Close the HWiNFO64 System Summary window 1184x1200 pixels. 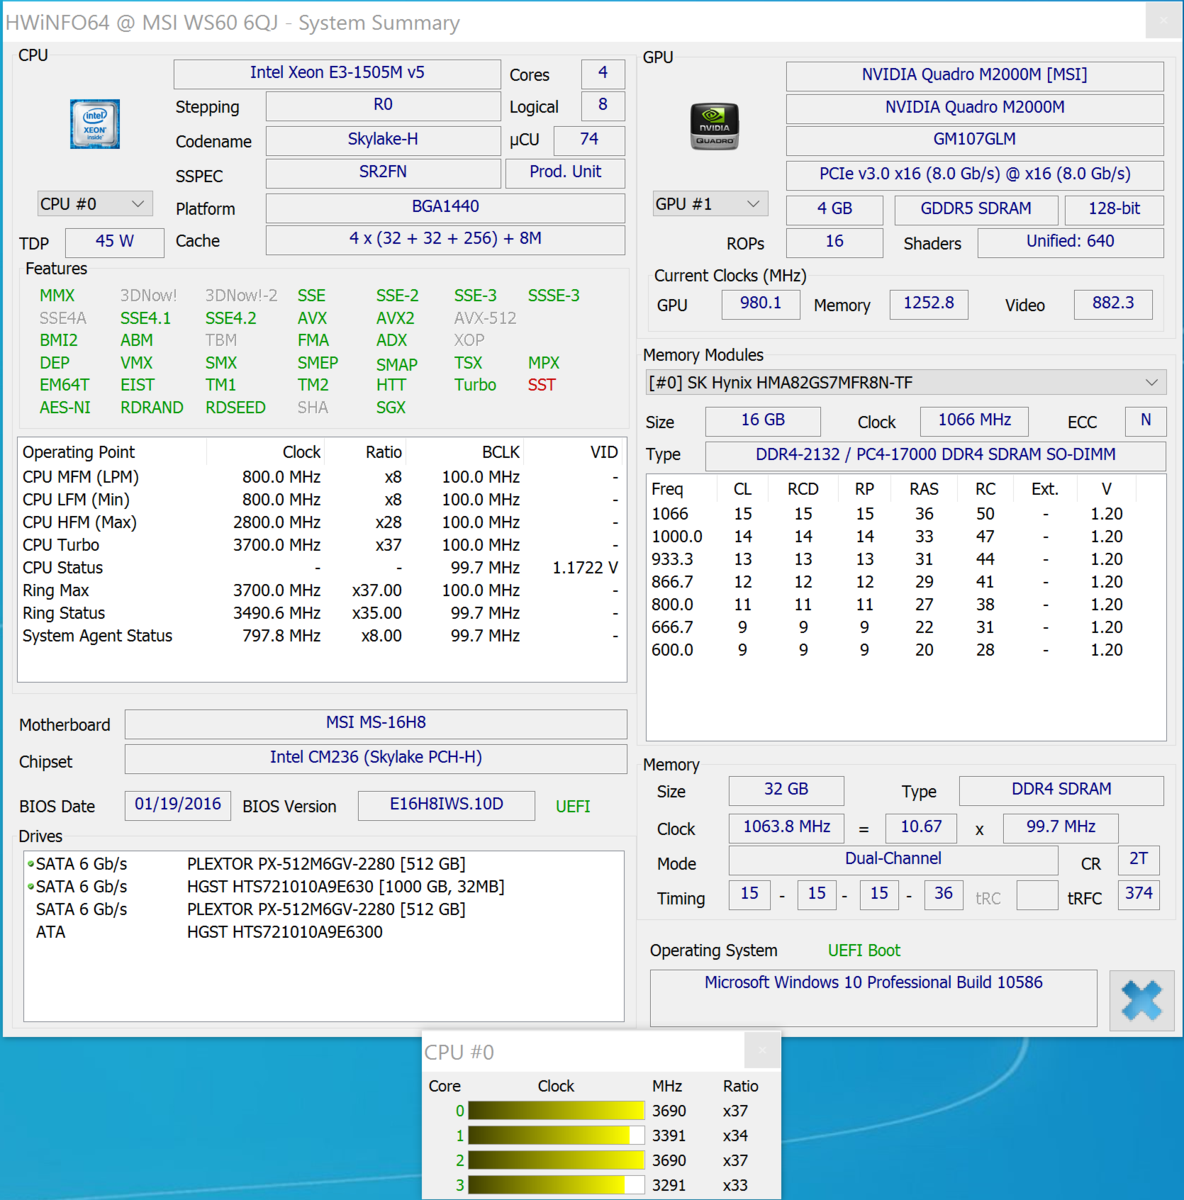(1163, 21)
